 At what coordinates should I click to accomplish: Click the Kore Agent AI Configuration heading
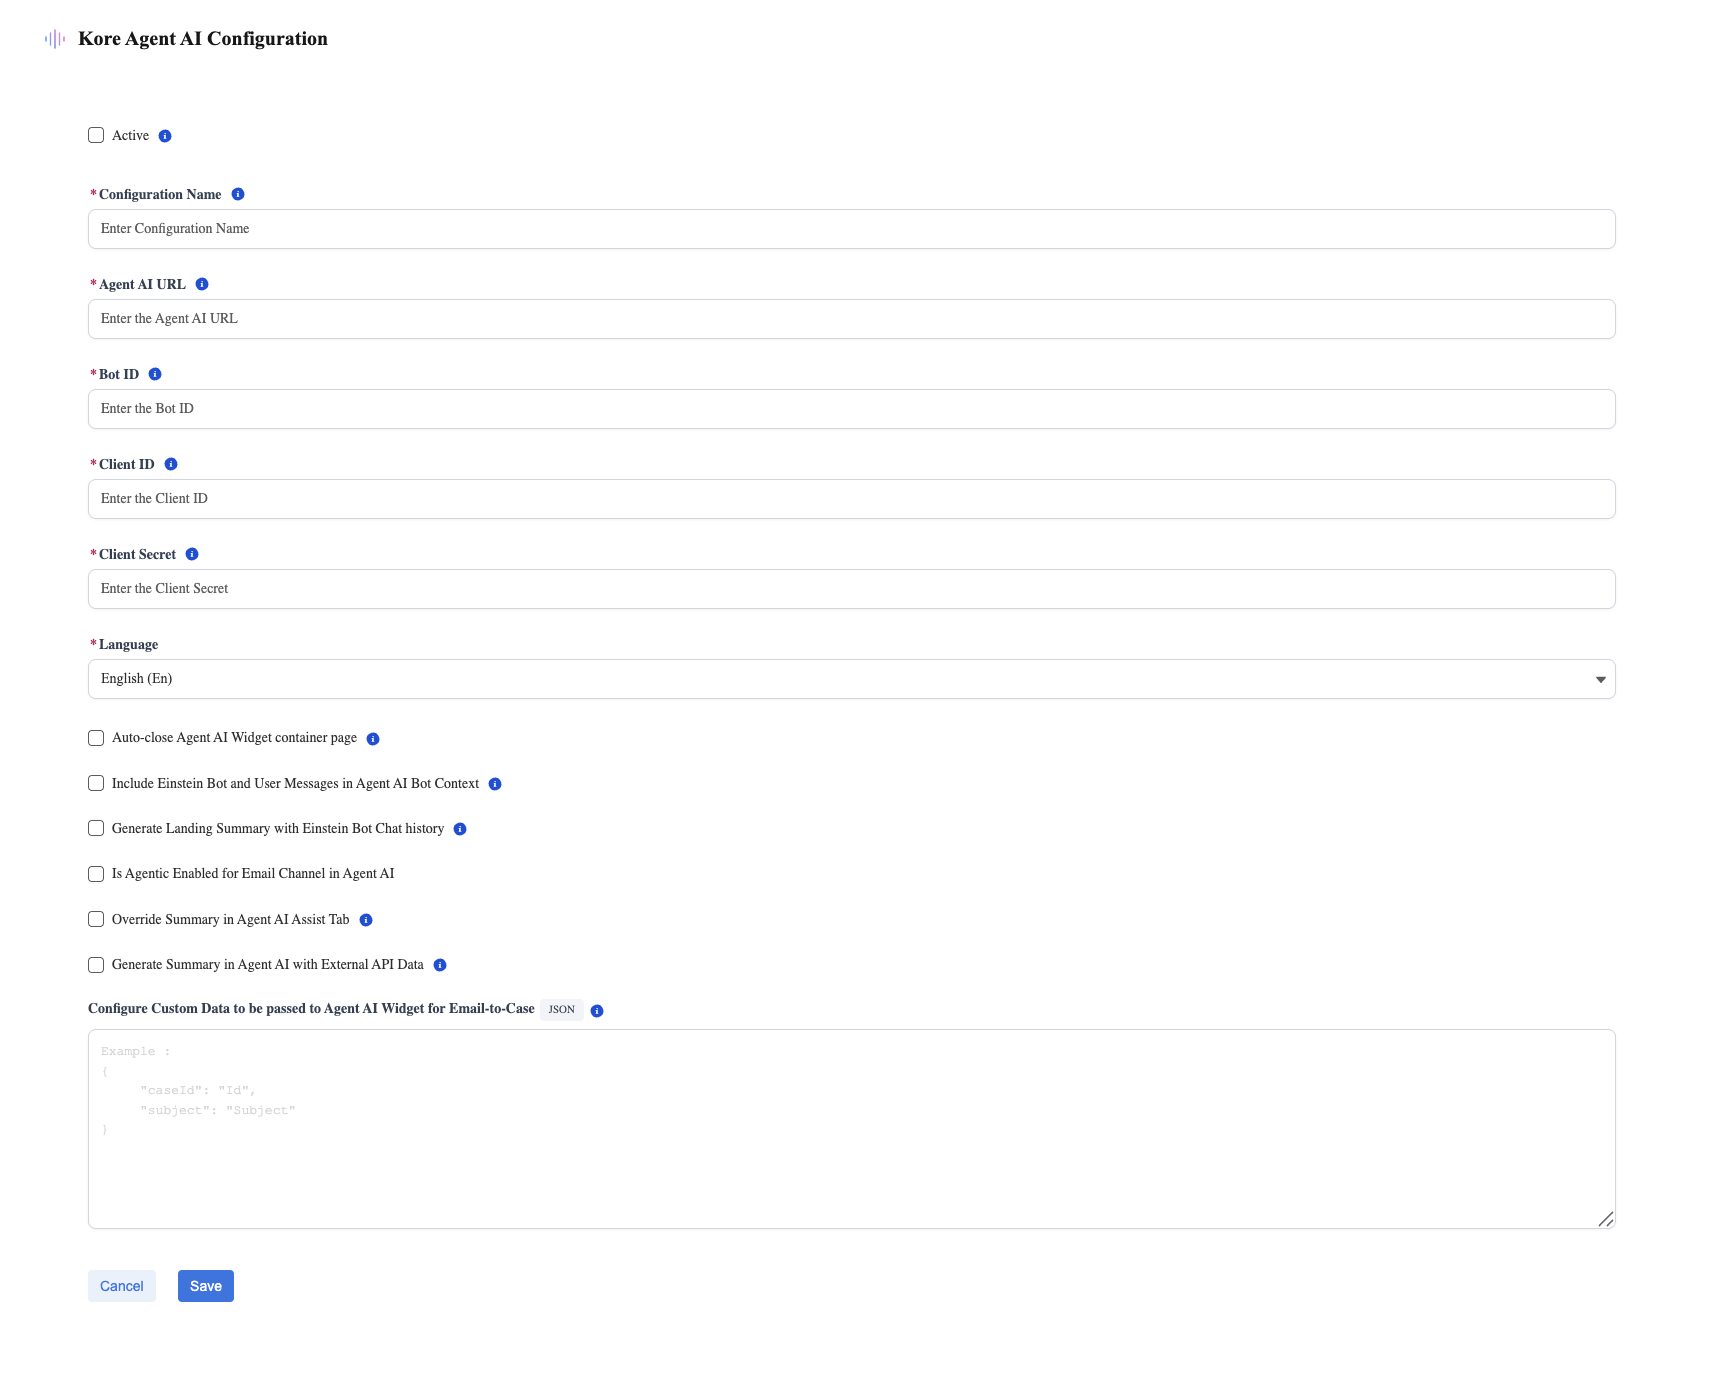[x=203, y=39]
